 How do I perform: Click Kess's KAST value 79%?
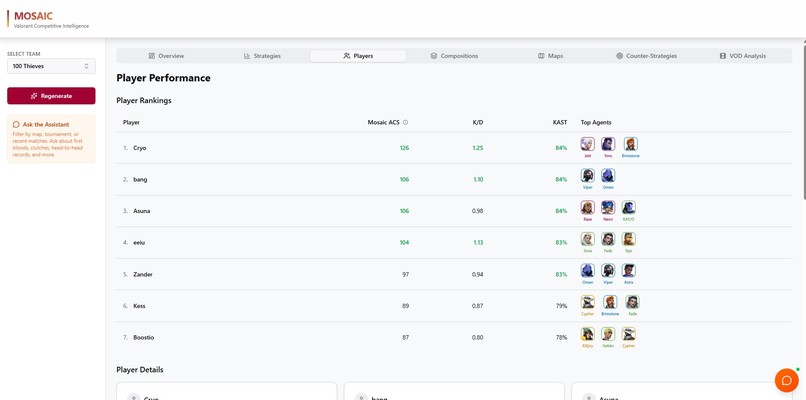[x=561, y=306]
